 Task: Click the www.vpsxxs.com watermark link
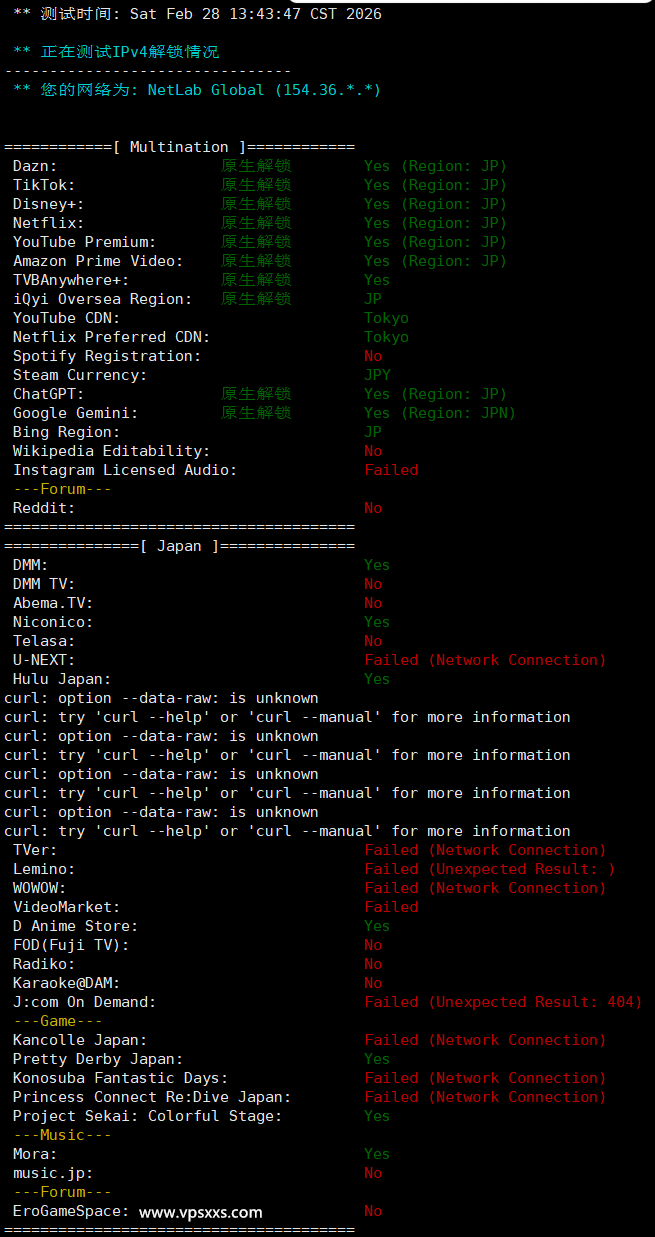click(200, 1212)
